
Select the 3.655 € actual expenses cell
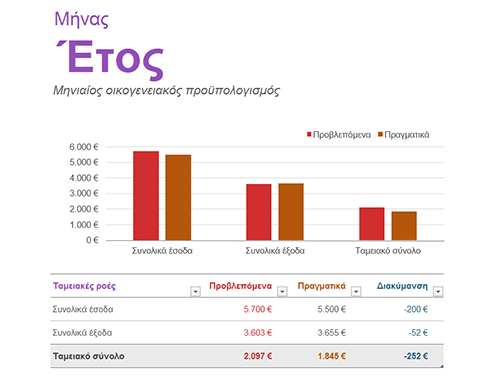(332, 333)
